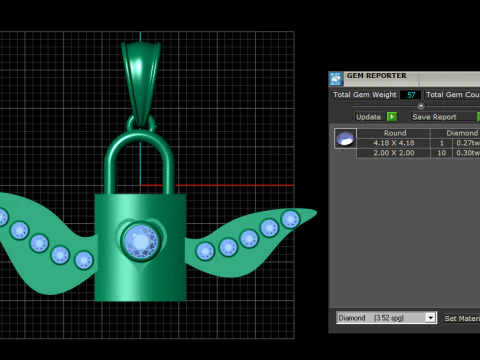Click the Total Gem Count label
This screenshot has width=480, height=360.
point(452,95)
